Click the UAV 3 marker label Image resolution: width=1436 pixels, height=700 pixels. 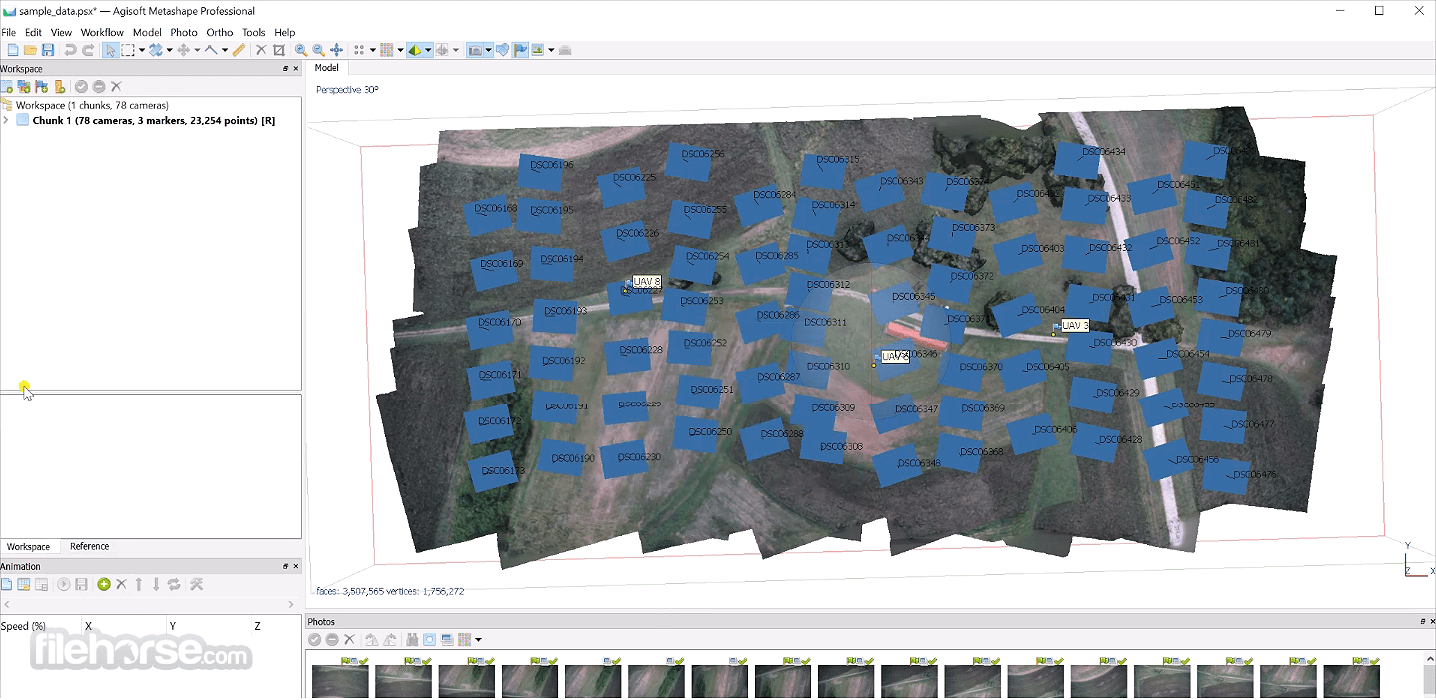click(1074, 326)
